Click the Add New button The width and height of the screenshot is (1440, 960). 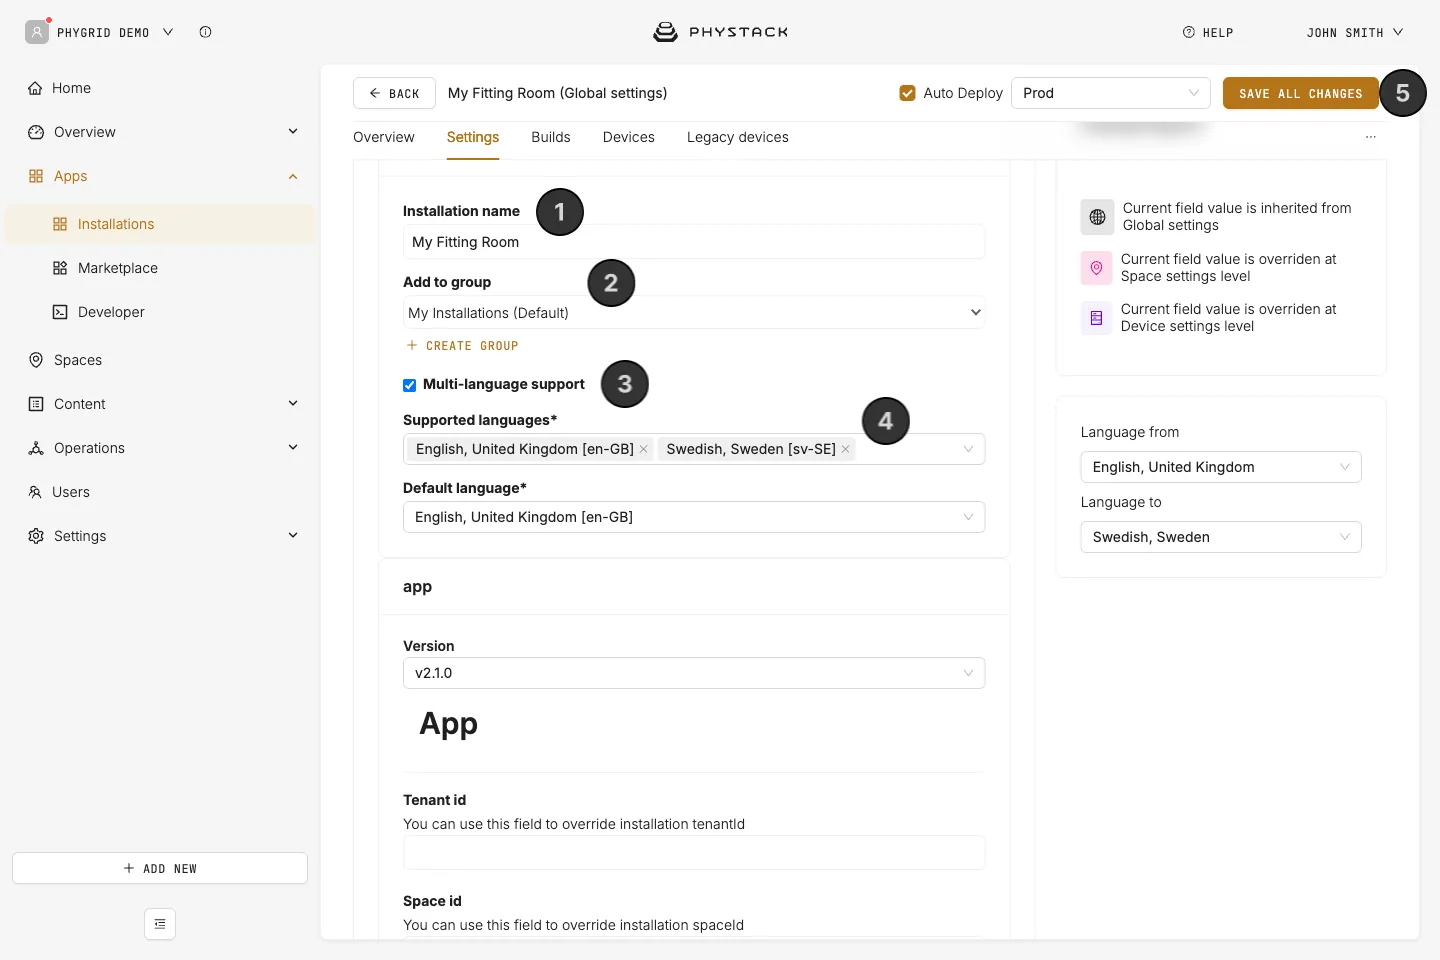(160, 868)
